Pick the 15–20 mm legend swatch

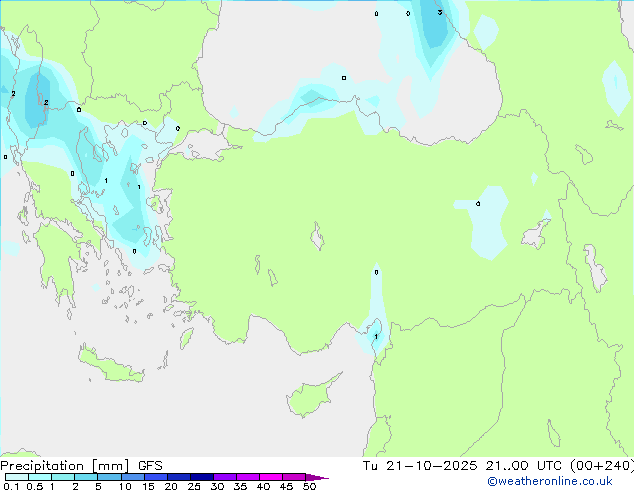pos(155,477)
